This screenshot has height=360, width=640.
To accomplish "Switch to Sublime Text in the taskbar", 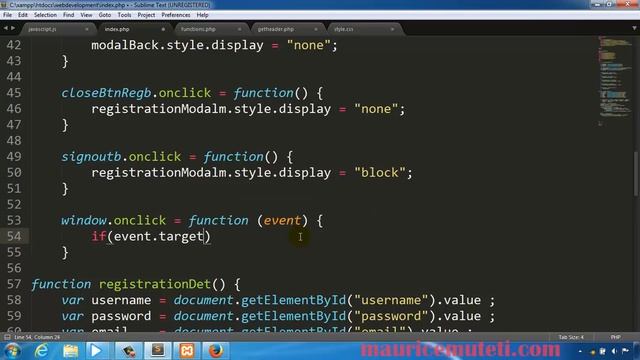I will click(158, 351).
